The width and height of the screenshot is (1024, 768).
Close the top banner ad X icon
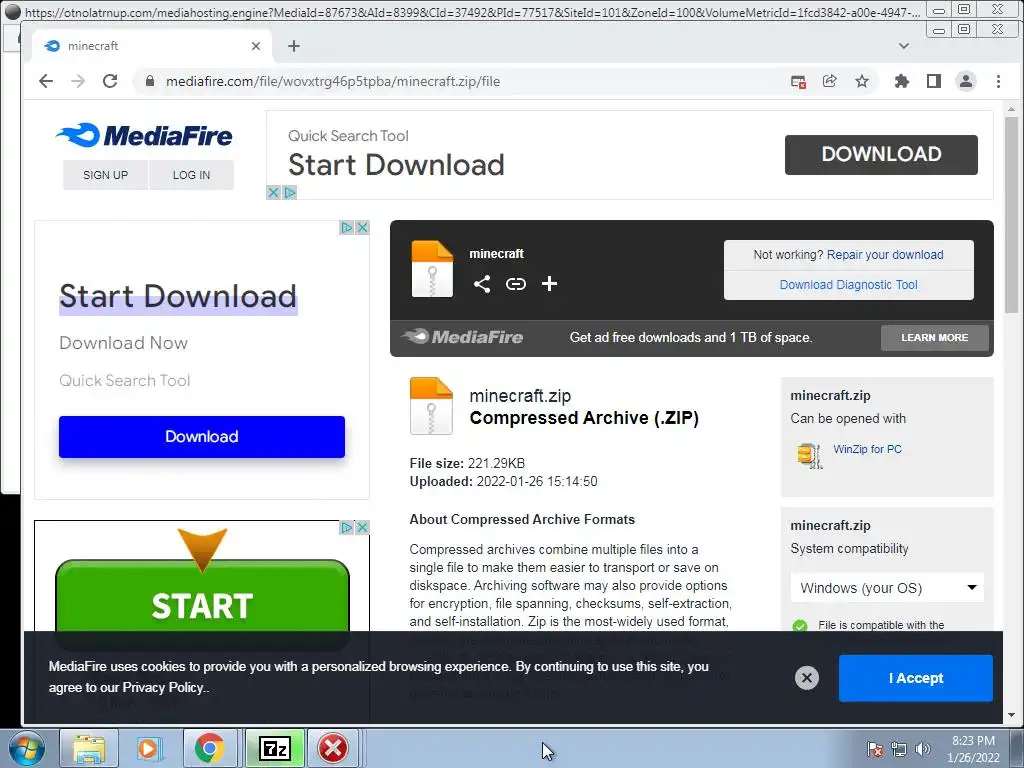(274, 193)
